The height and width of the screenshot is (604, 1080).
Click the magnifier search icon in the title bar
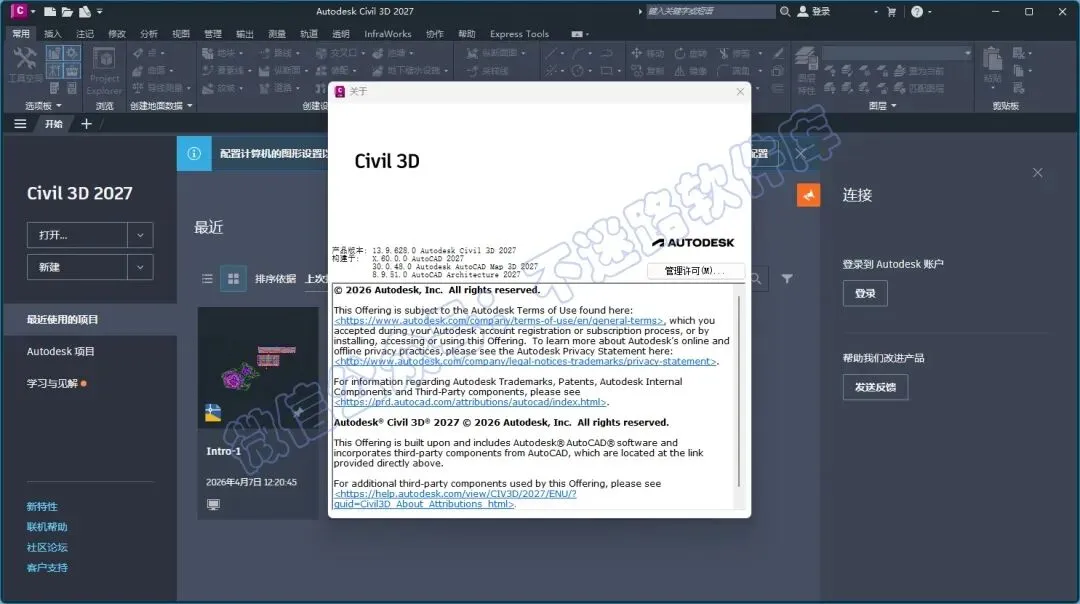[785, 12]
